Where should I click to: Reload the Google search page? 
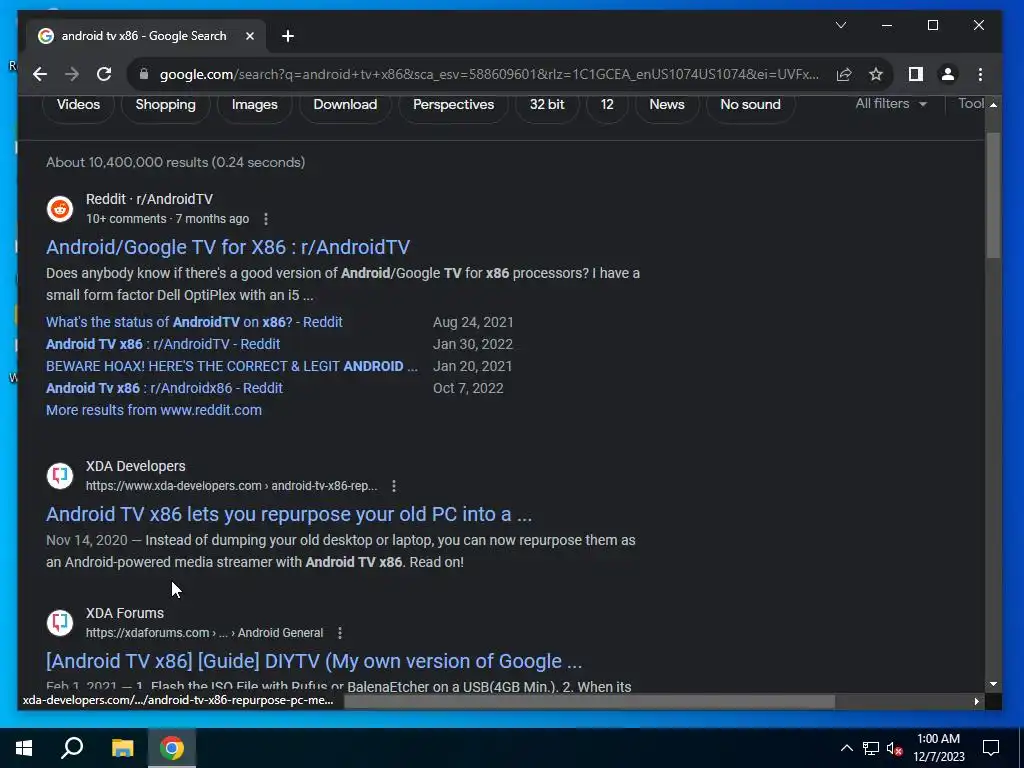pos(104,74)
